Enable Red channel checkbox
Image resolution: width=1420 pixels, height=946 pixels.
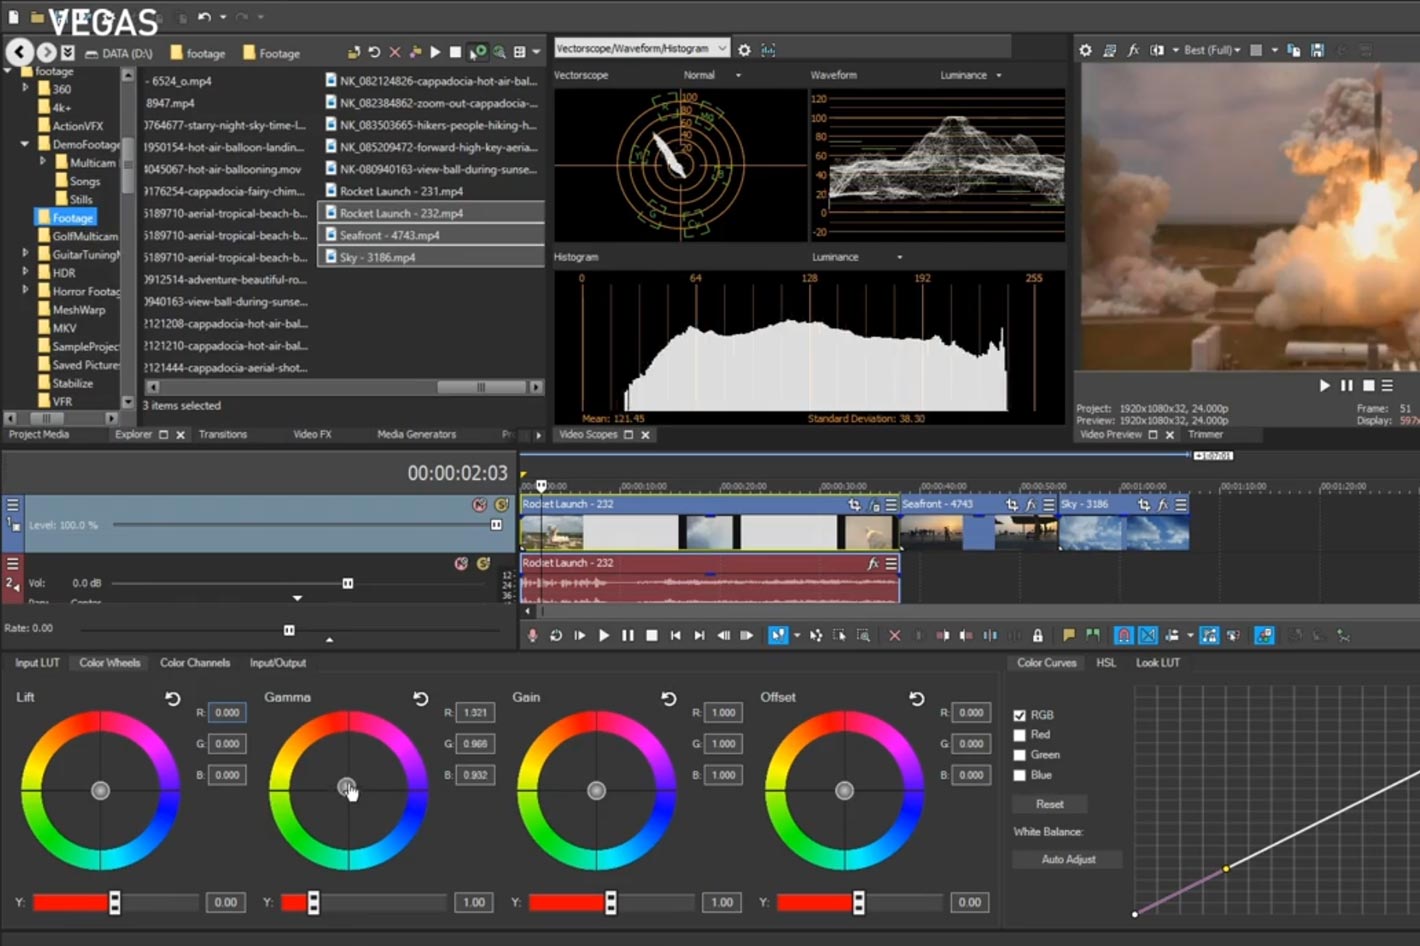point(1020,735)
